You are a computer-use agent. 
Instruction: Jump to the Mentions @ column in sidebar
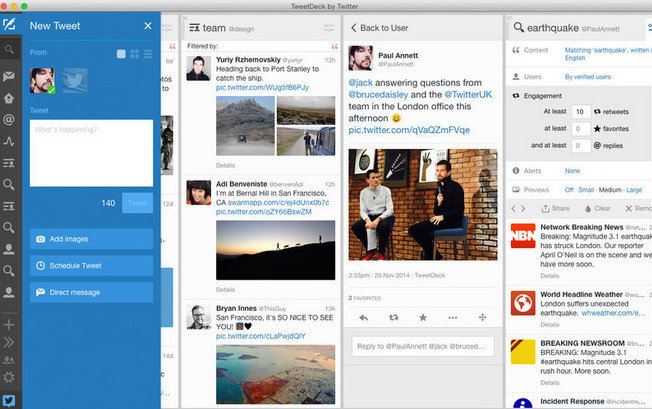9,120
